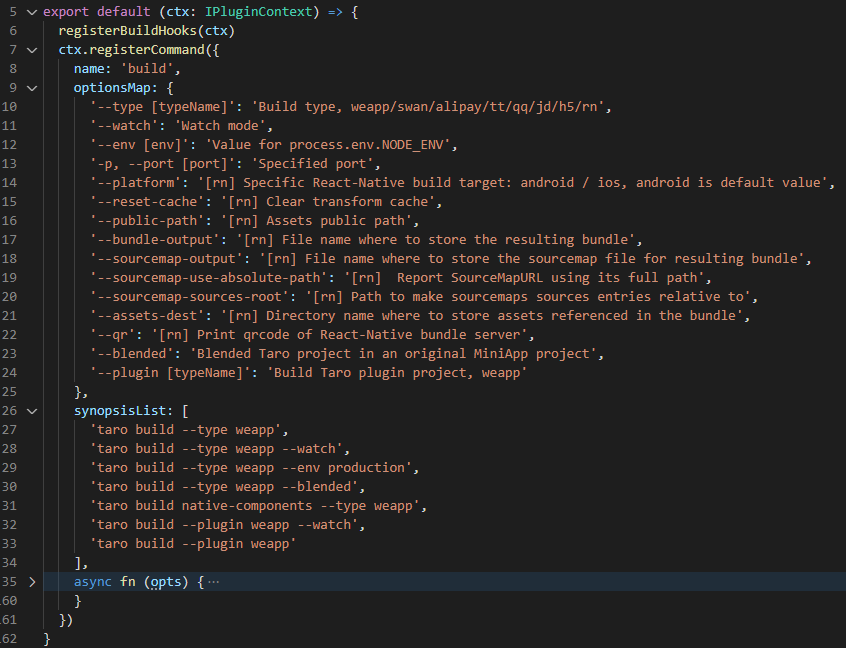Click the folded code ellipsis after fn (opts) {
Image resolution: width=846 pixels, height=648 pixels.
coord(214,582)
